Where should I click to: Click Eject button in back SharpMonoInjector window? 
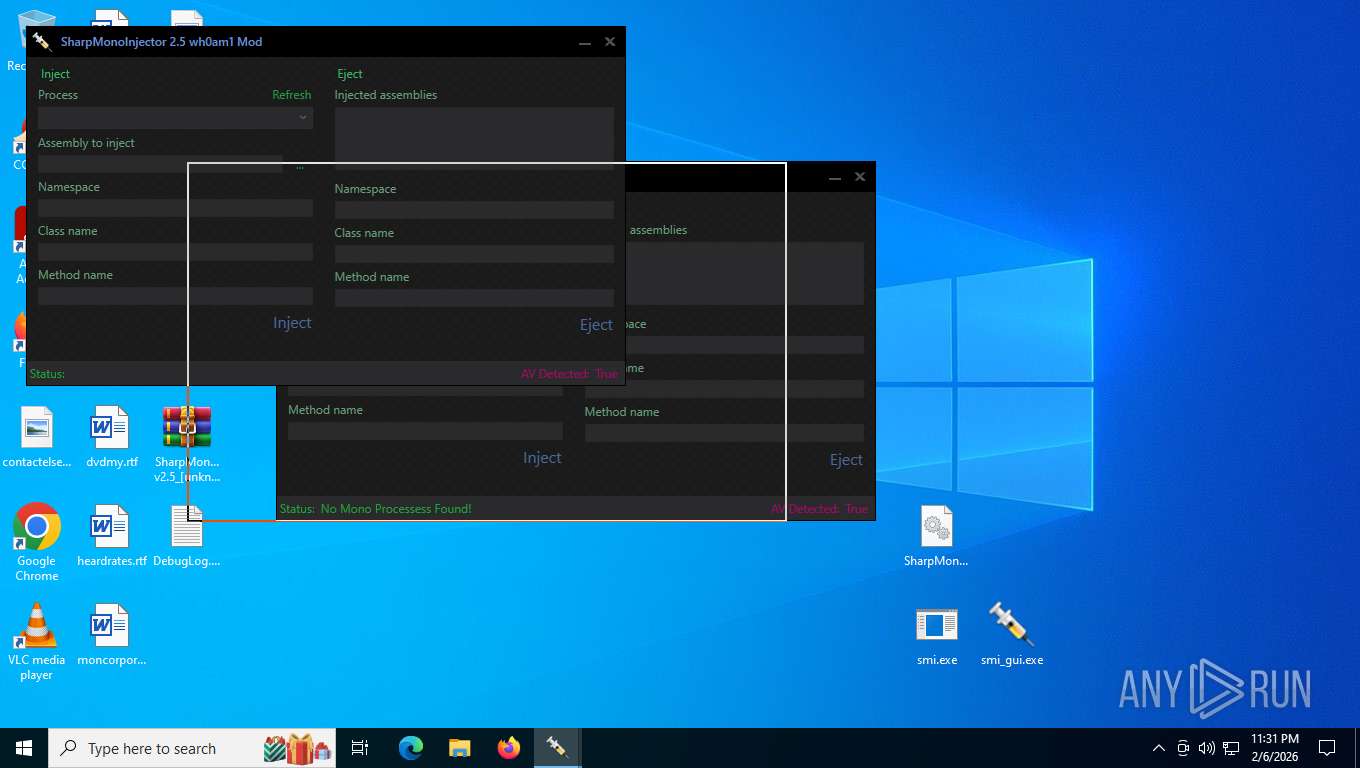click(846, 460)
